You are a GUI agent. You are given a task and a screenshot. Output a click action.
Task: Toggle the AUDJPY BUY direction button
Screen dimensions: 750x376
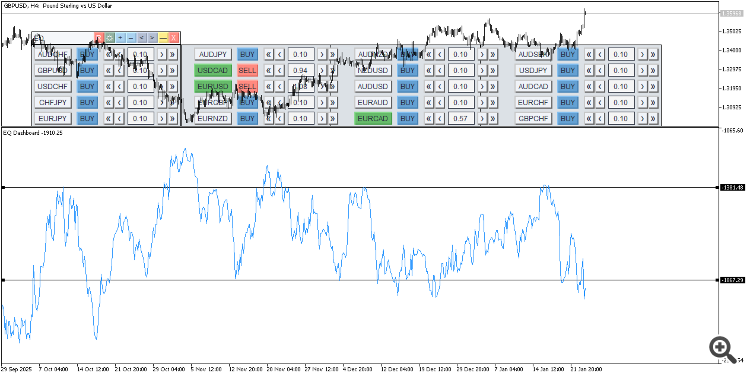tap(247, 55)
